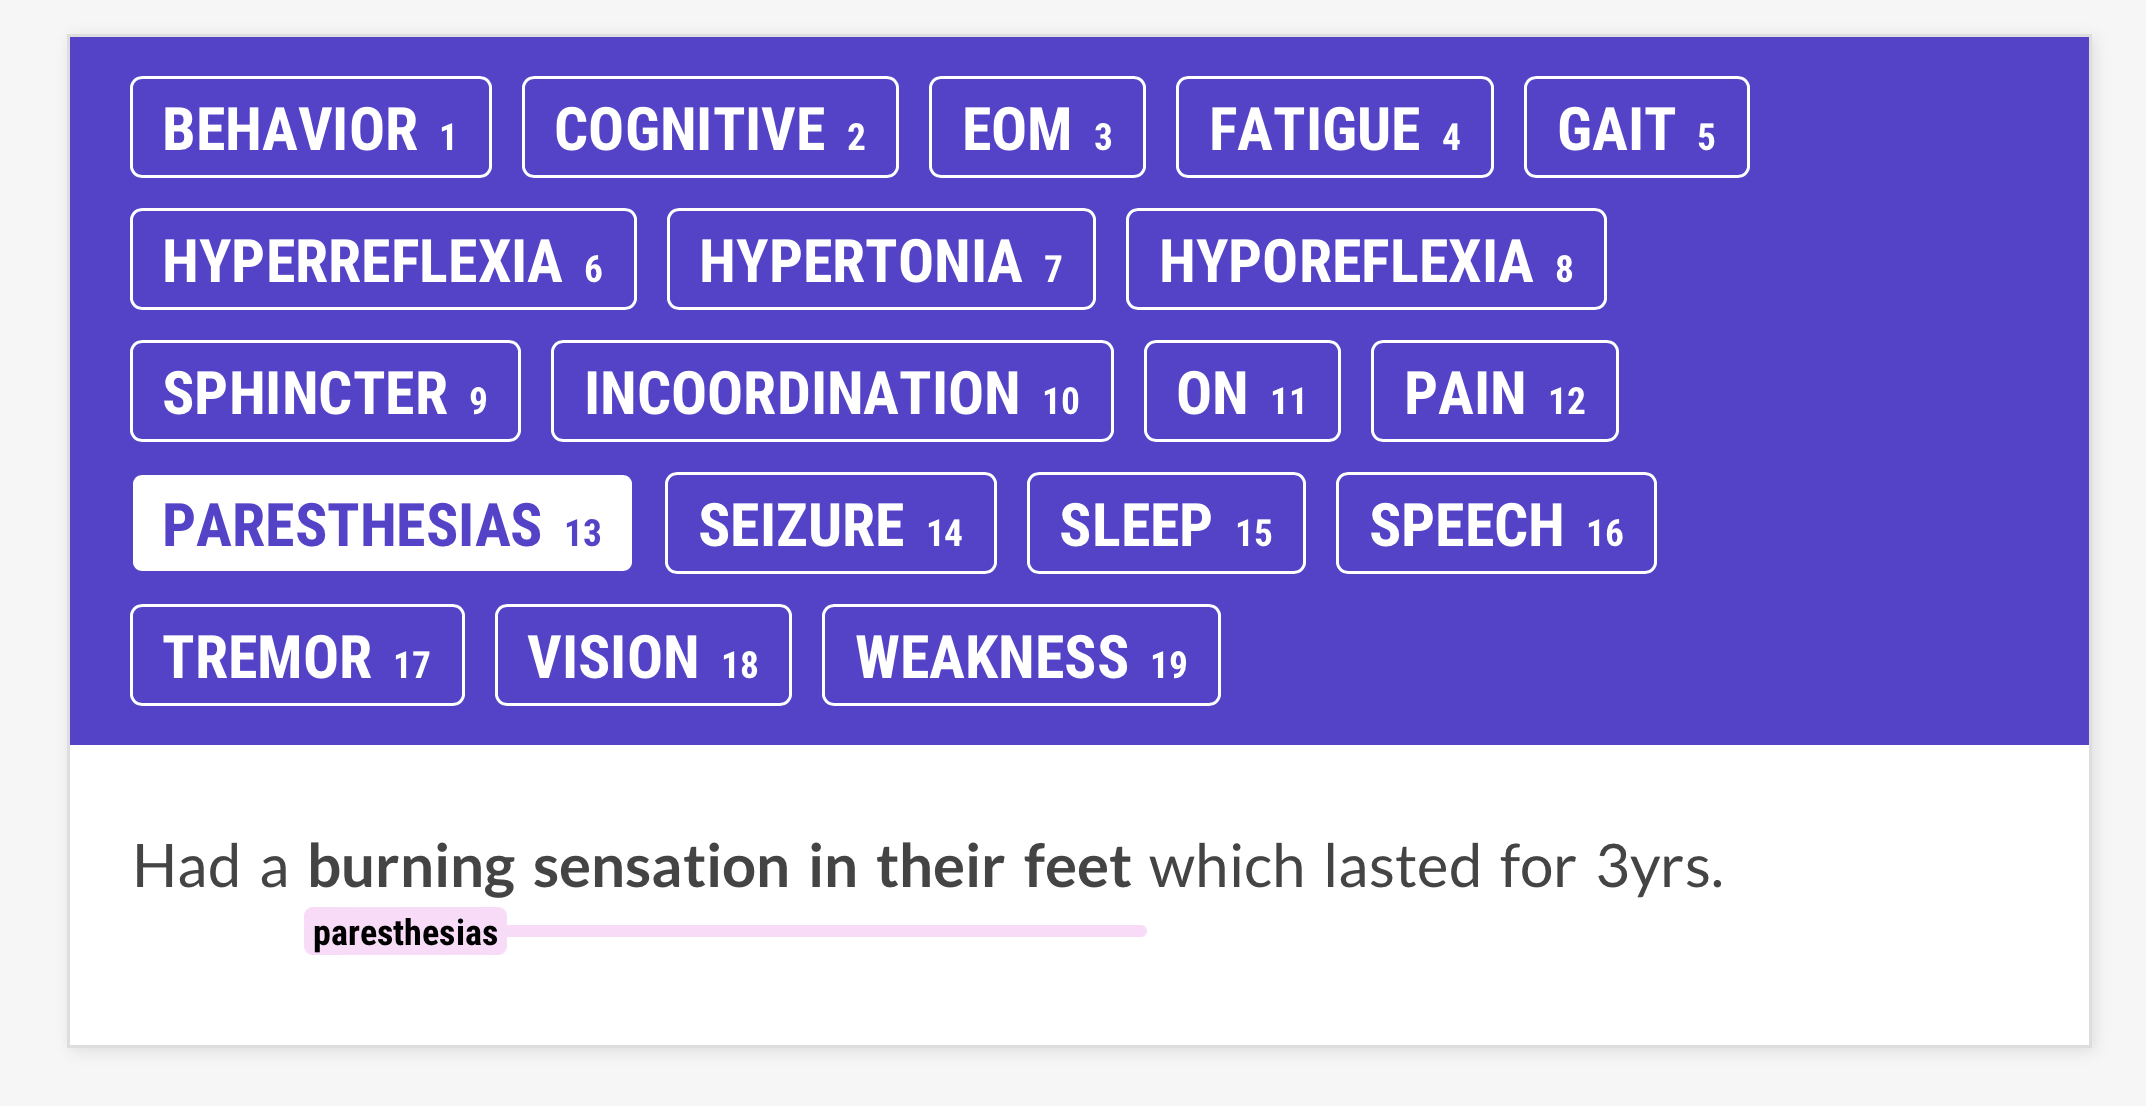2146x1106 pixels.
Task: Select the TREMOR label
Action: 297,656
